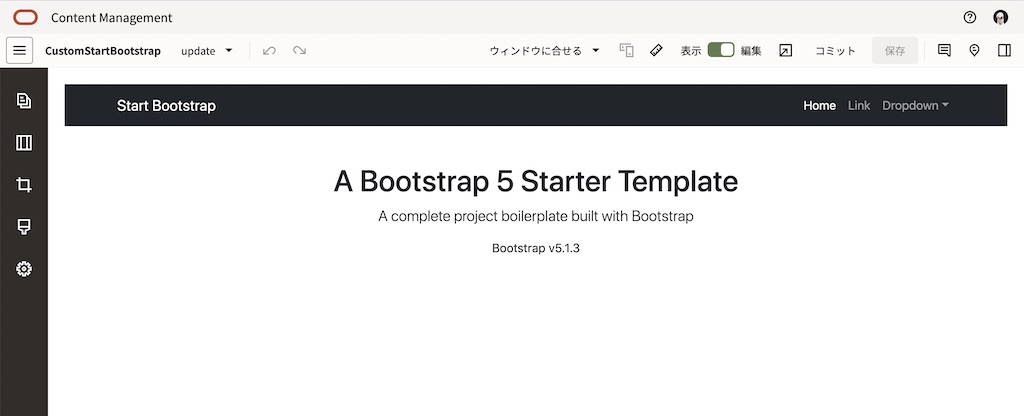Open preview in new window icon
1024x416 pixels.
785,50
